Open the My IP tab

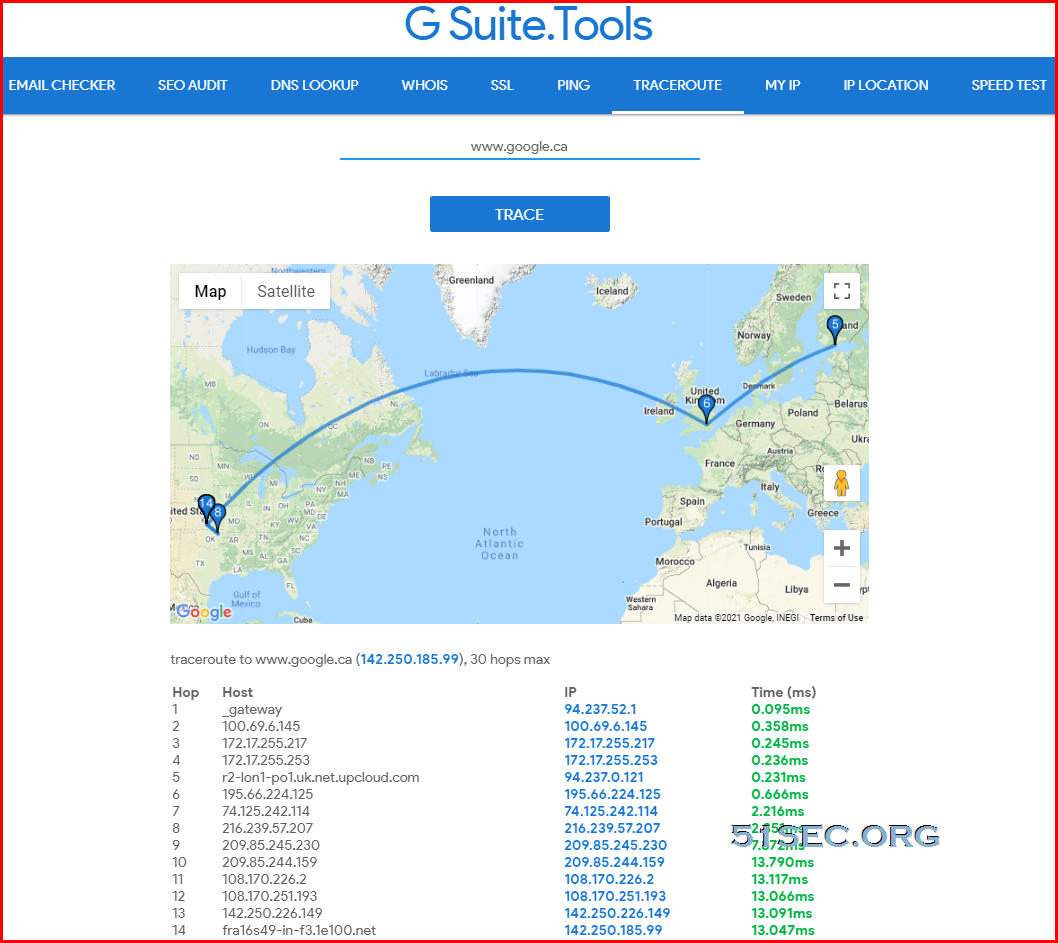point(783,86)
